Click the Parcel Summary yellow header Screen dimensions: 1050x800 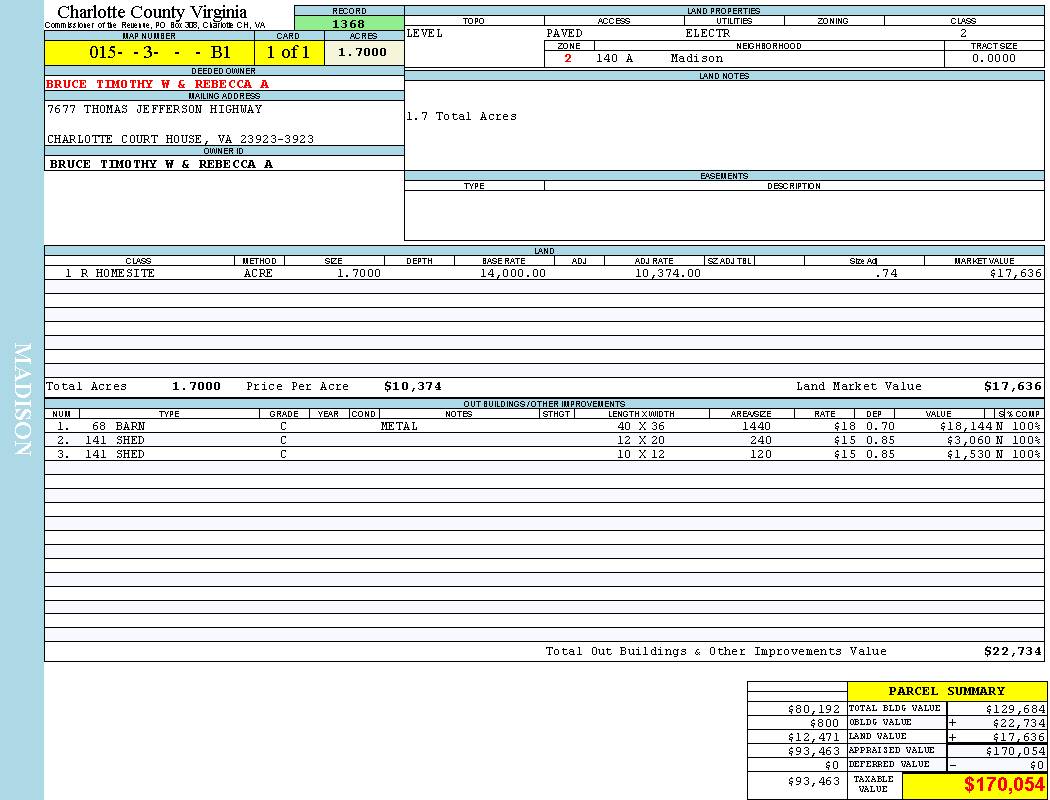point(946,691)
